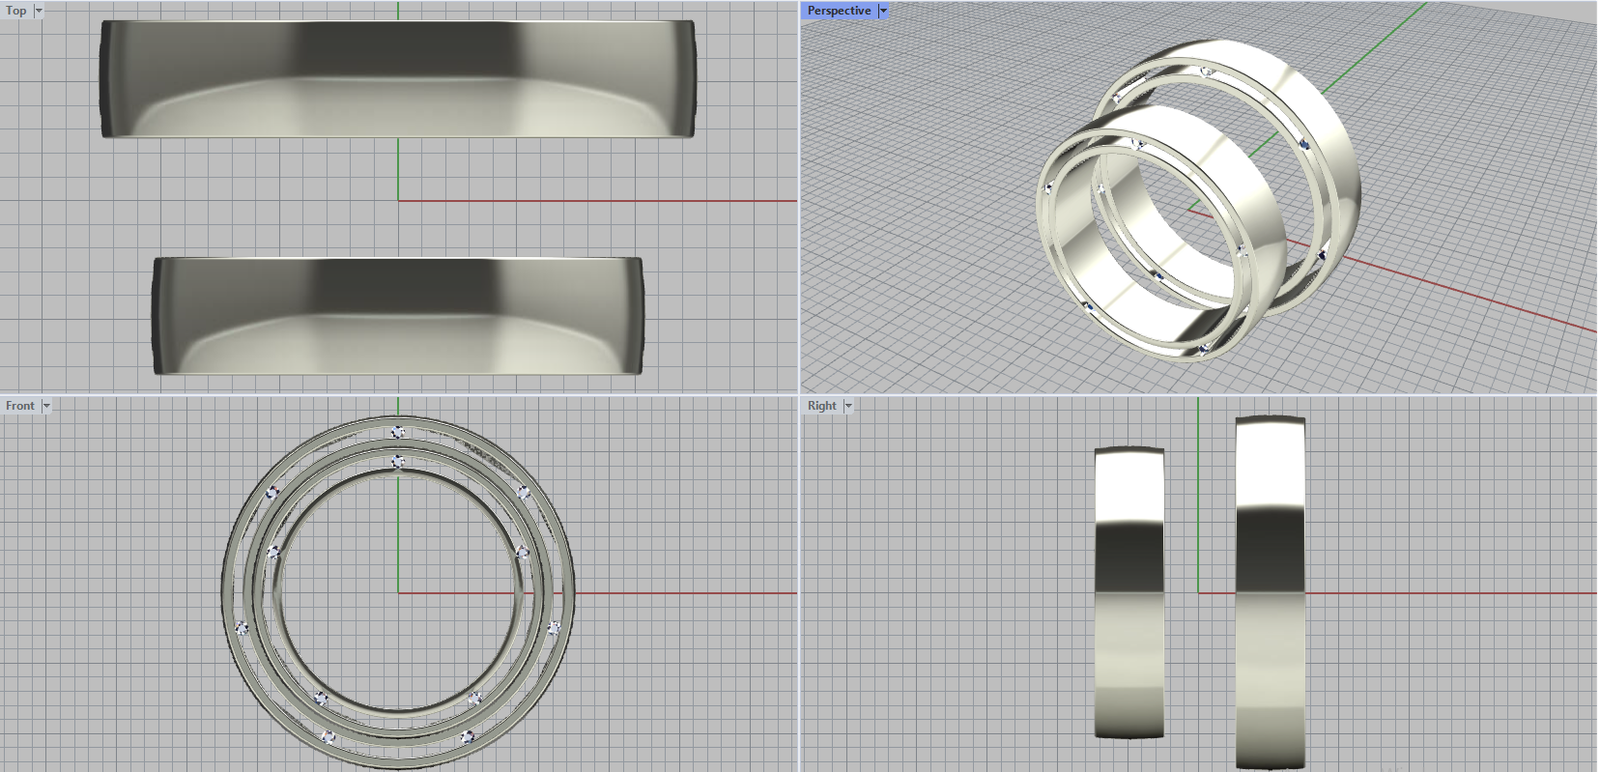Expand the Right viewport dropdown arrow
The height and width of the screenshot is (772, 1600).
click(x=848, y=406)
